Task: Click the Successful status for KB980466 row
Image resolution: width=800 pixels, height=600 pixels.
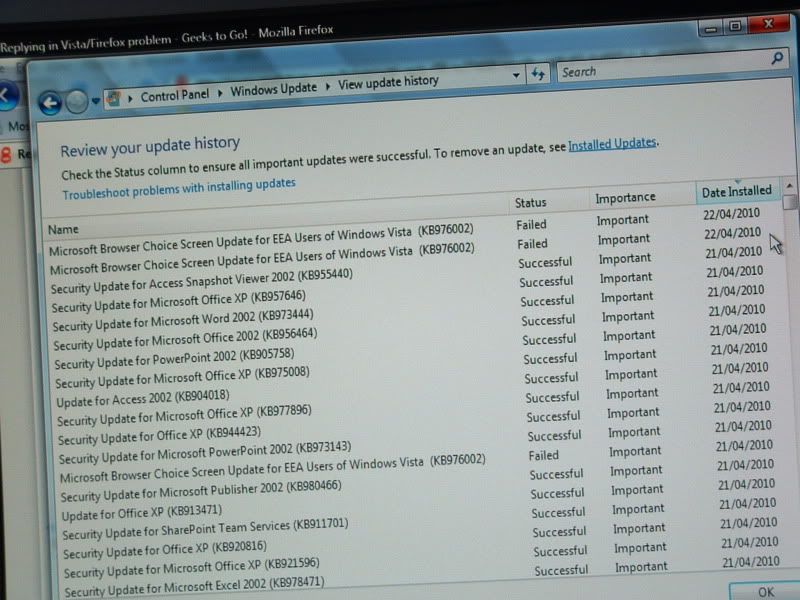Action: 556,474
